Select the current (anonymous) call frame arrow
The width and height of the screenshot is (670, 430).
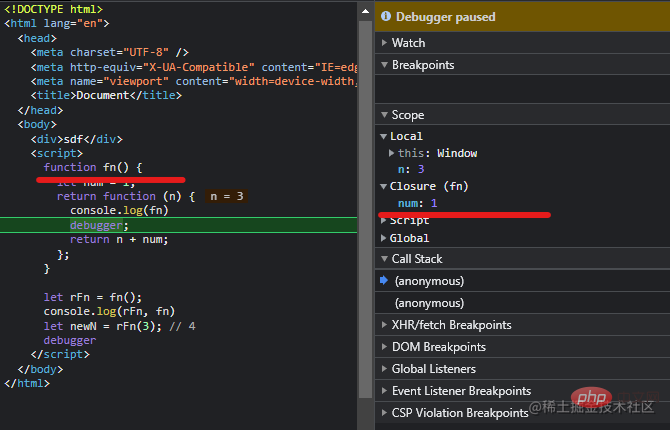coord(384,280)
